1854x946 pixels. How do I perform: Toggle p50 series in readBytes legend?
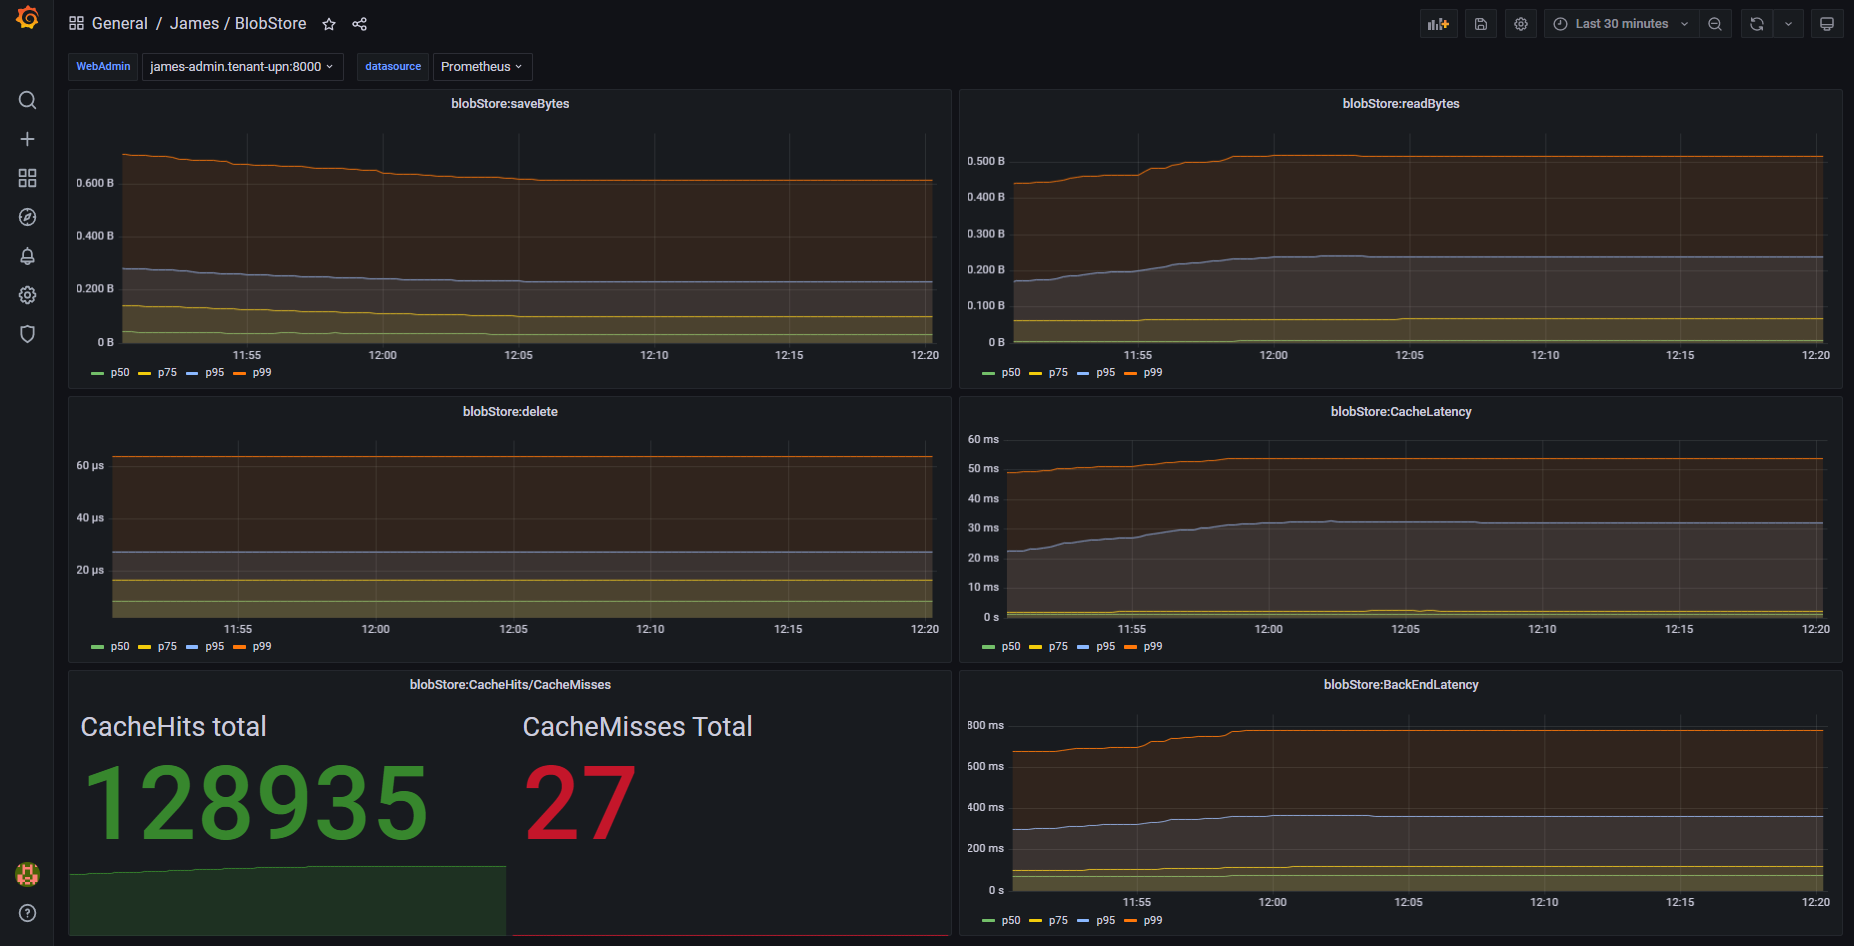pos(1011,373)
